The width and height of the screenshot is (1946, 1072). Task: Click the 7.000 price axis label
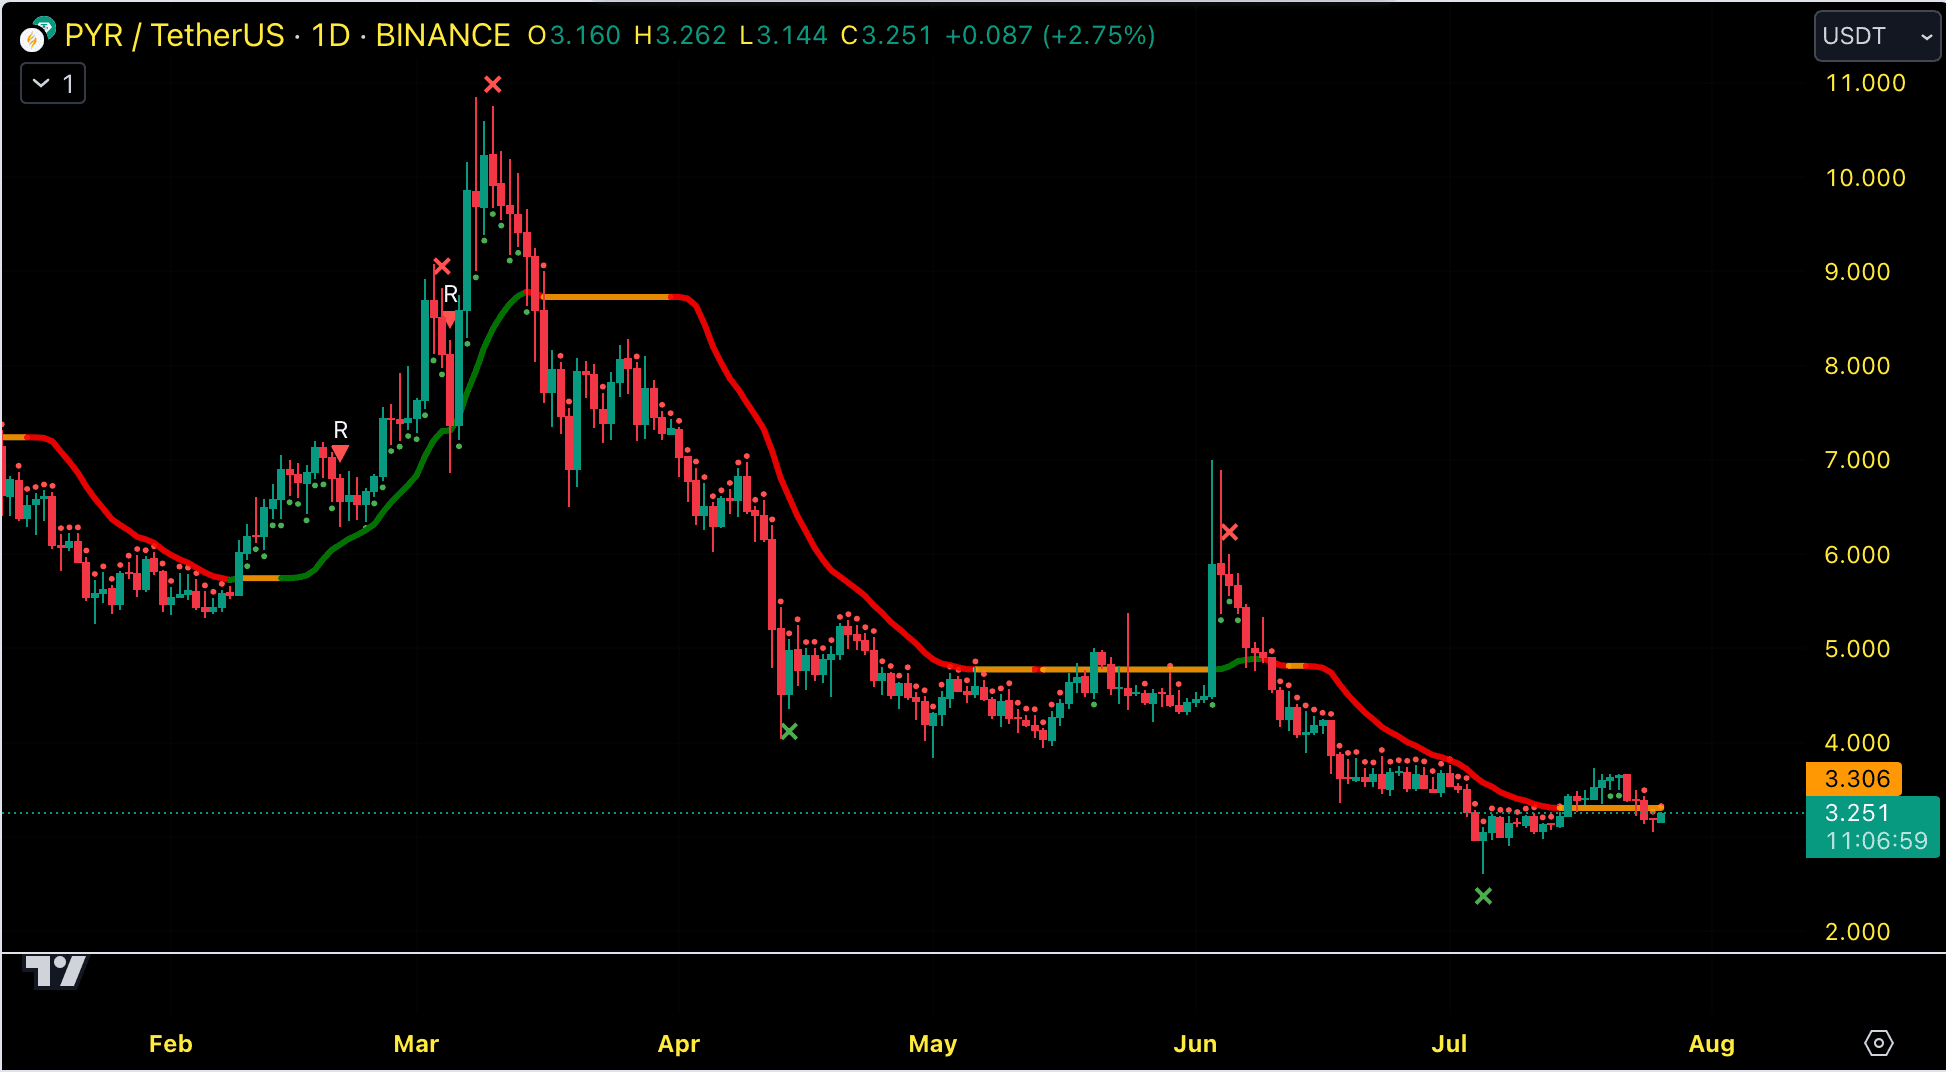pyautogui.click(x=1858, y=460)
